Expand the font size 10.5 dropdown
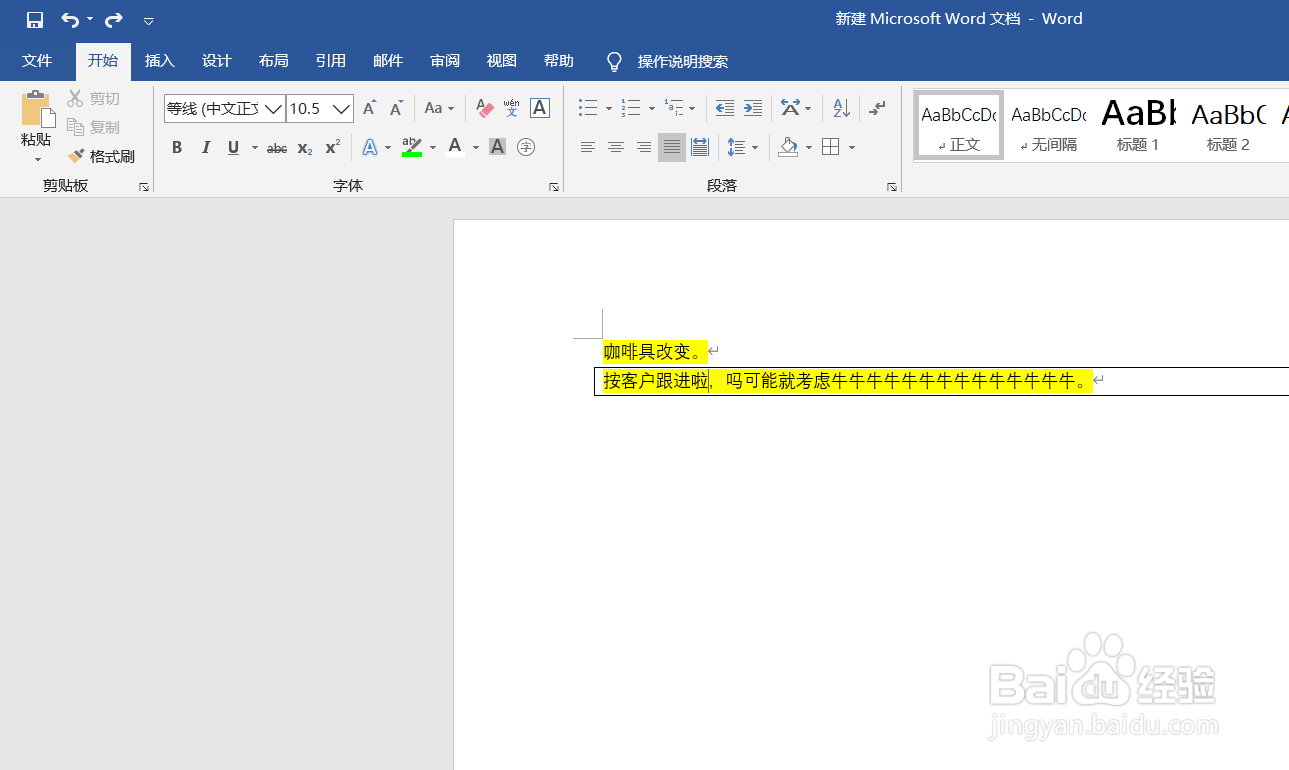The width and height of the screenshot is (1289, 770). click(x=342, y=108)
